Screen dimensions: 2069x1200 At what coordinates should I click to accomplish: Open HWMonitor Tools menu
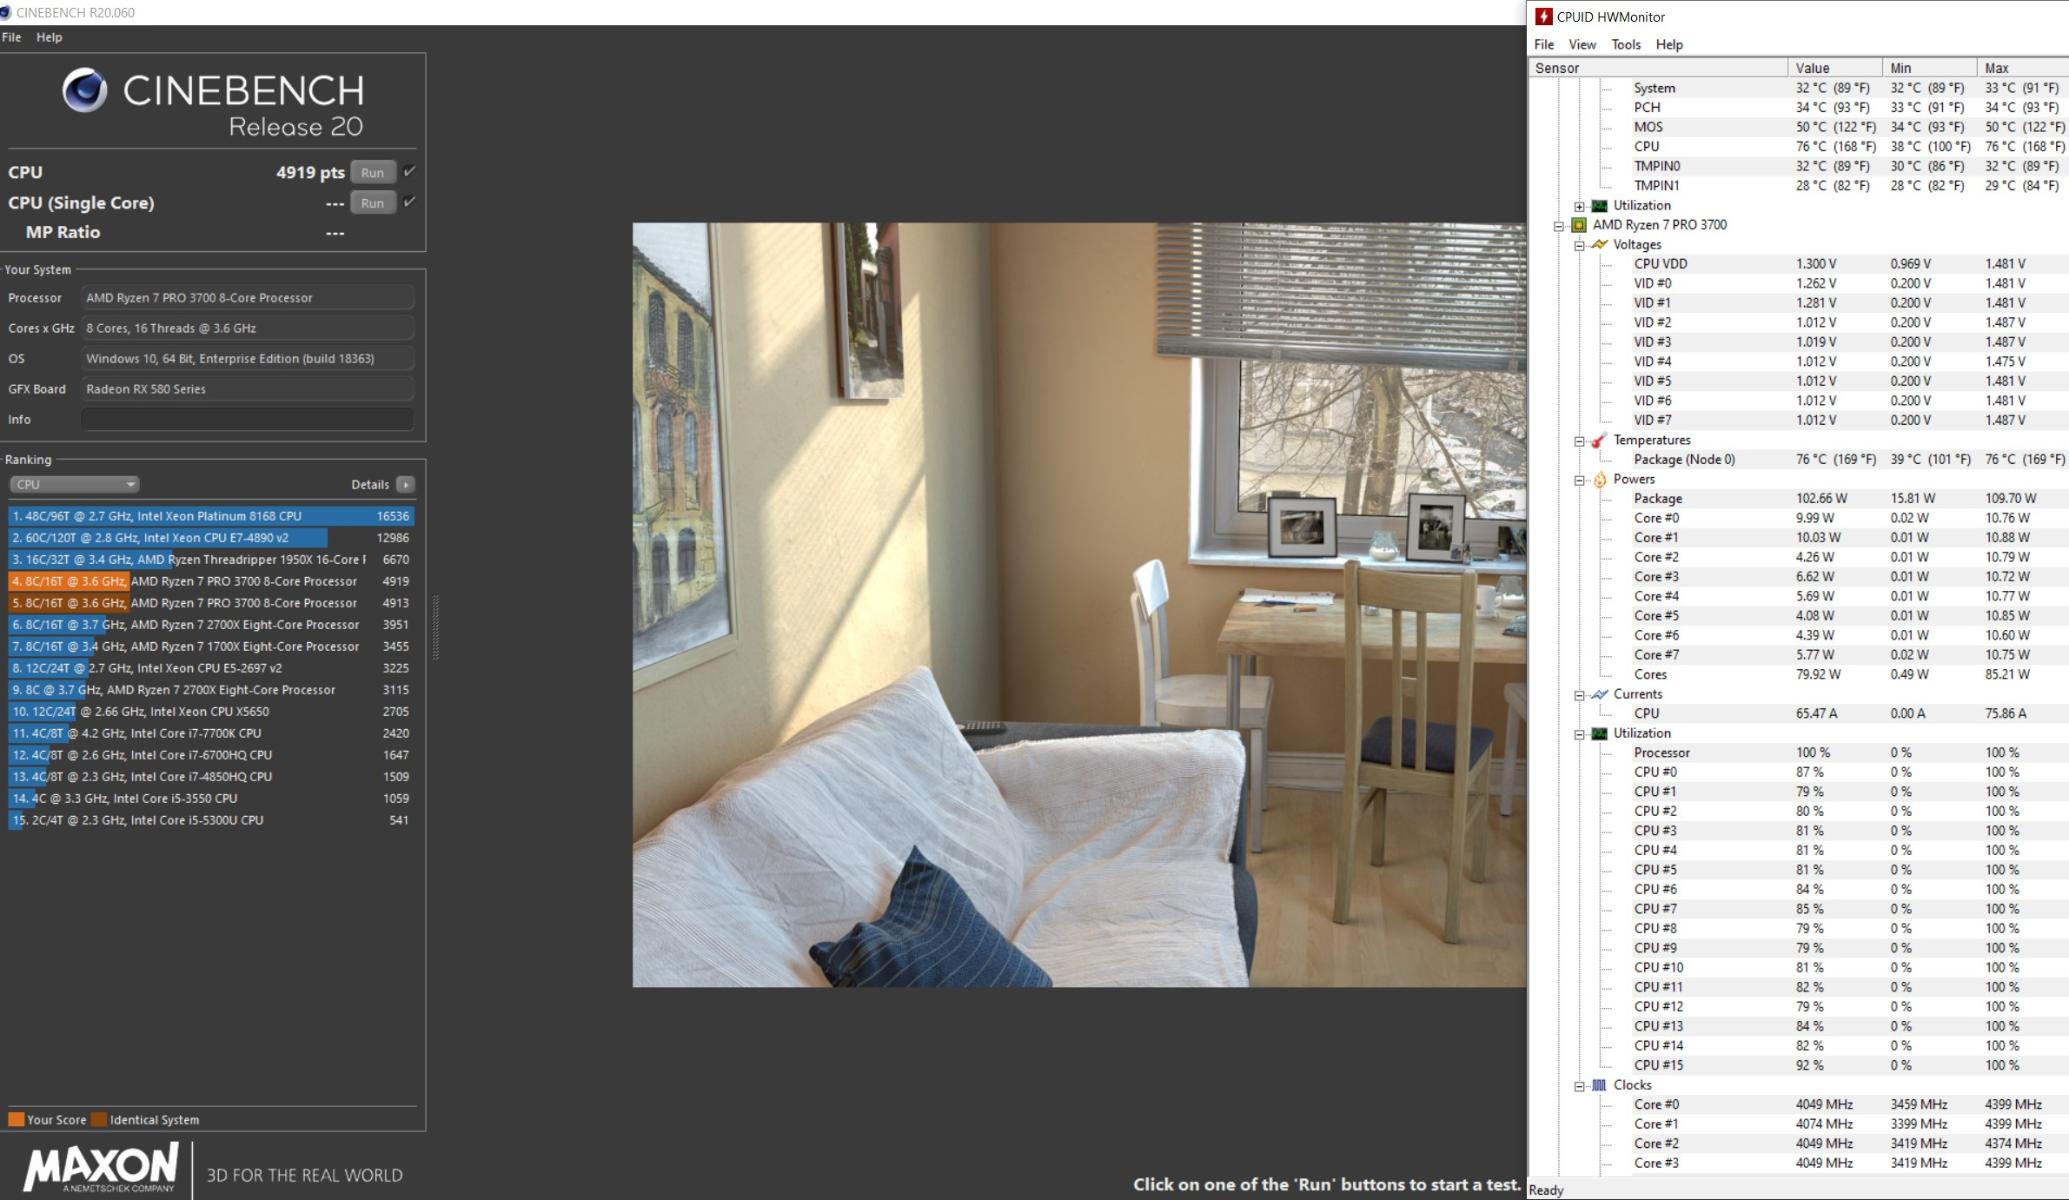(x=1625, y=45)
